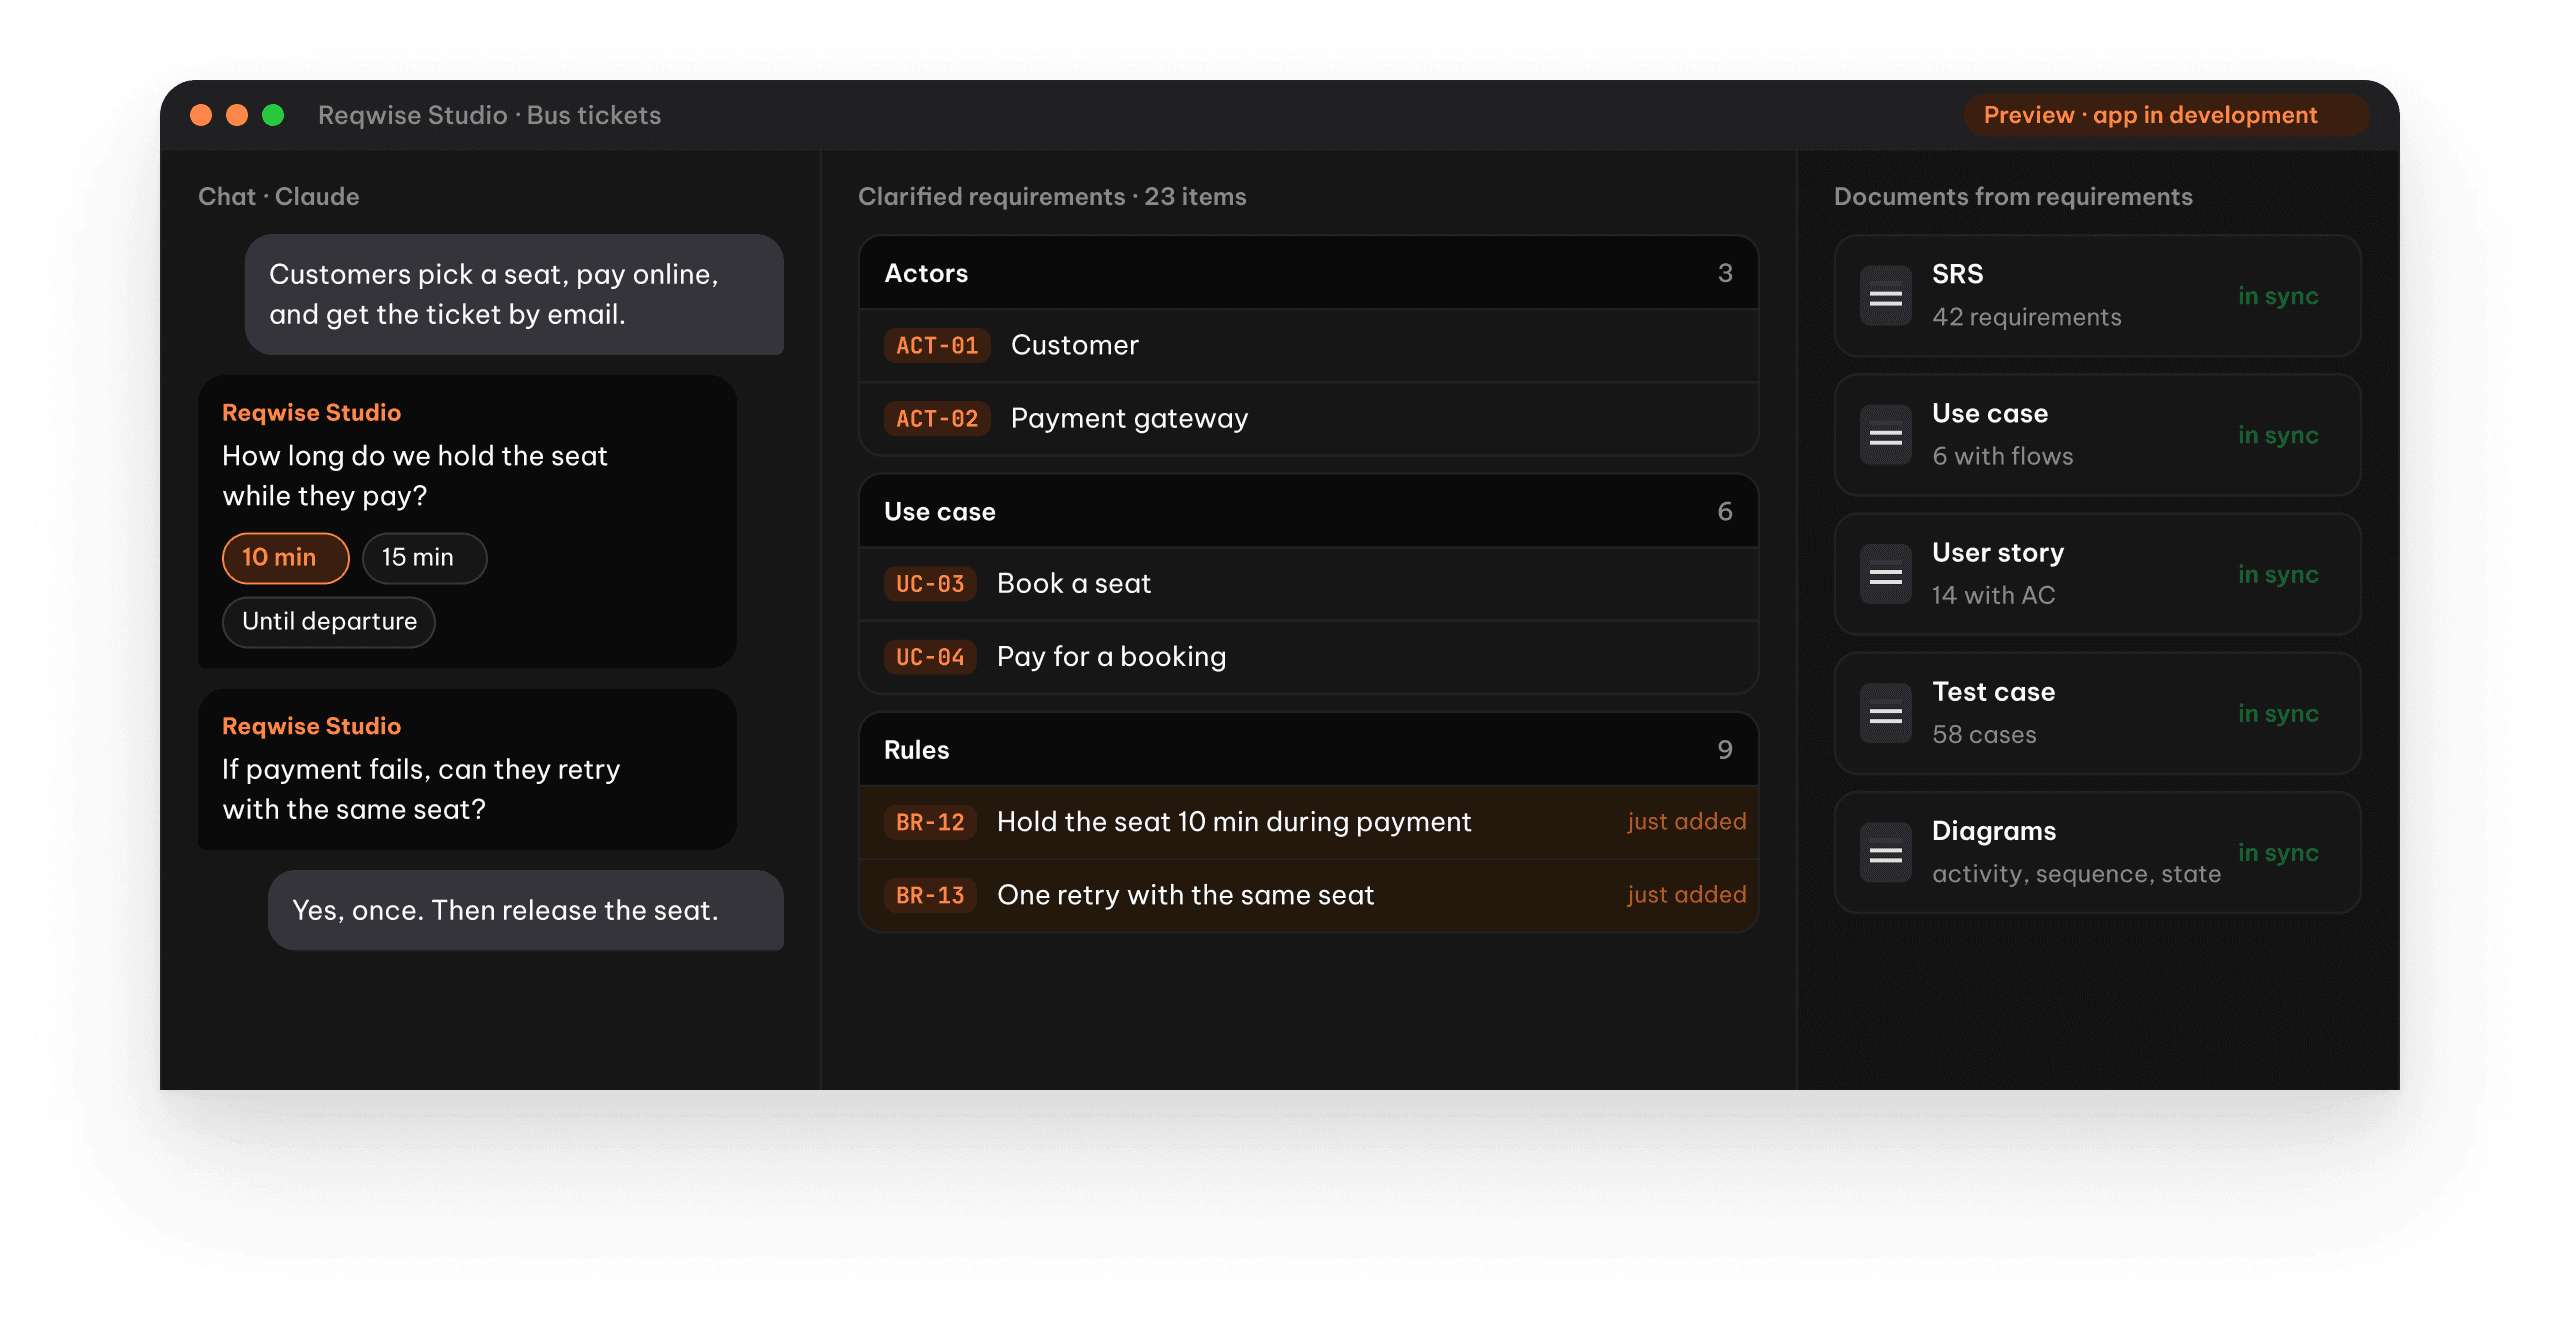Choose the 10 min answer chip
Viewport: 2560px width, 1330px height.
[285, 558]
